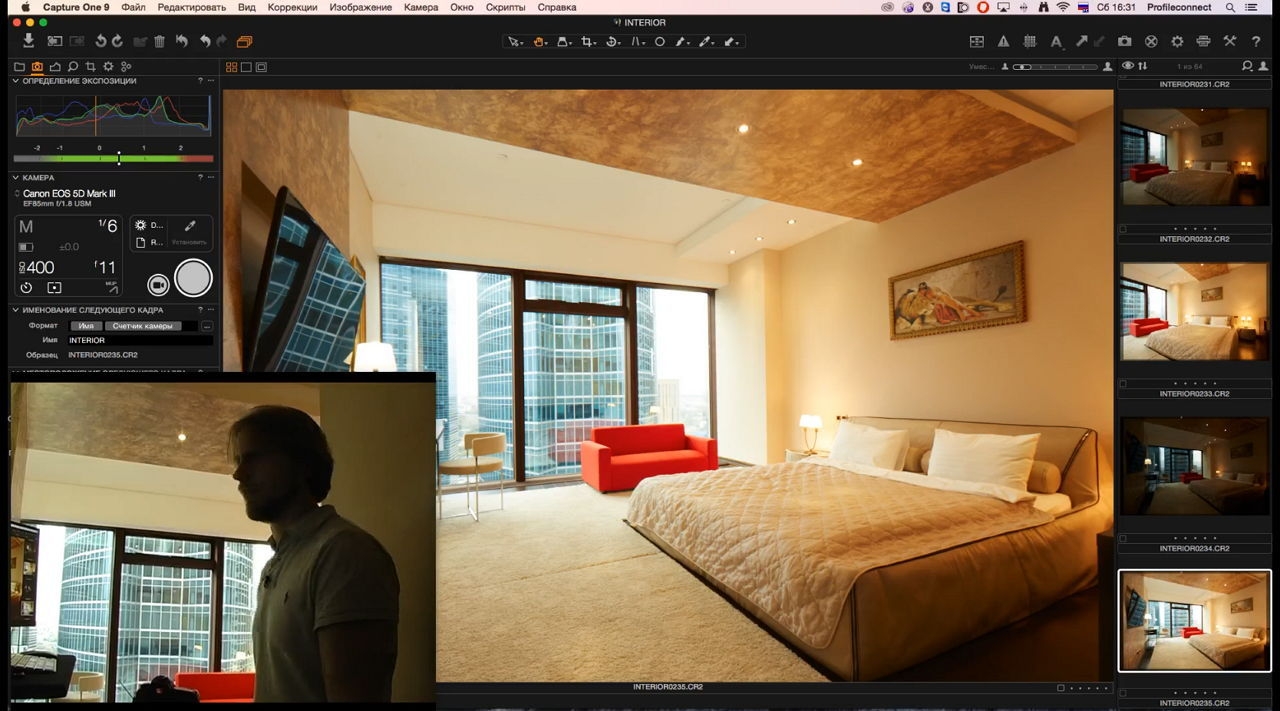Switch viewer to single-image view mode
1280x711 pixels.
pos(246,67)
